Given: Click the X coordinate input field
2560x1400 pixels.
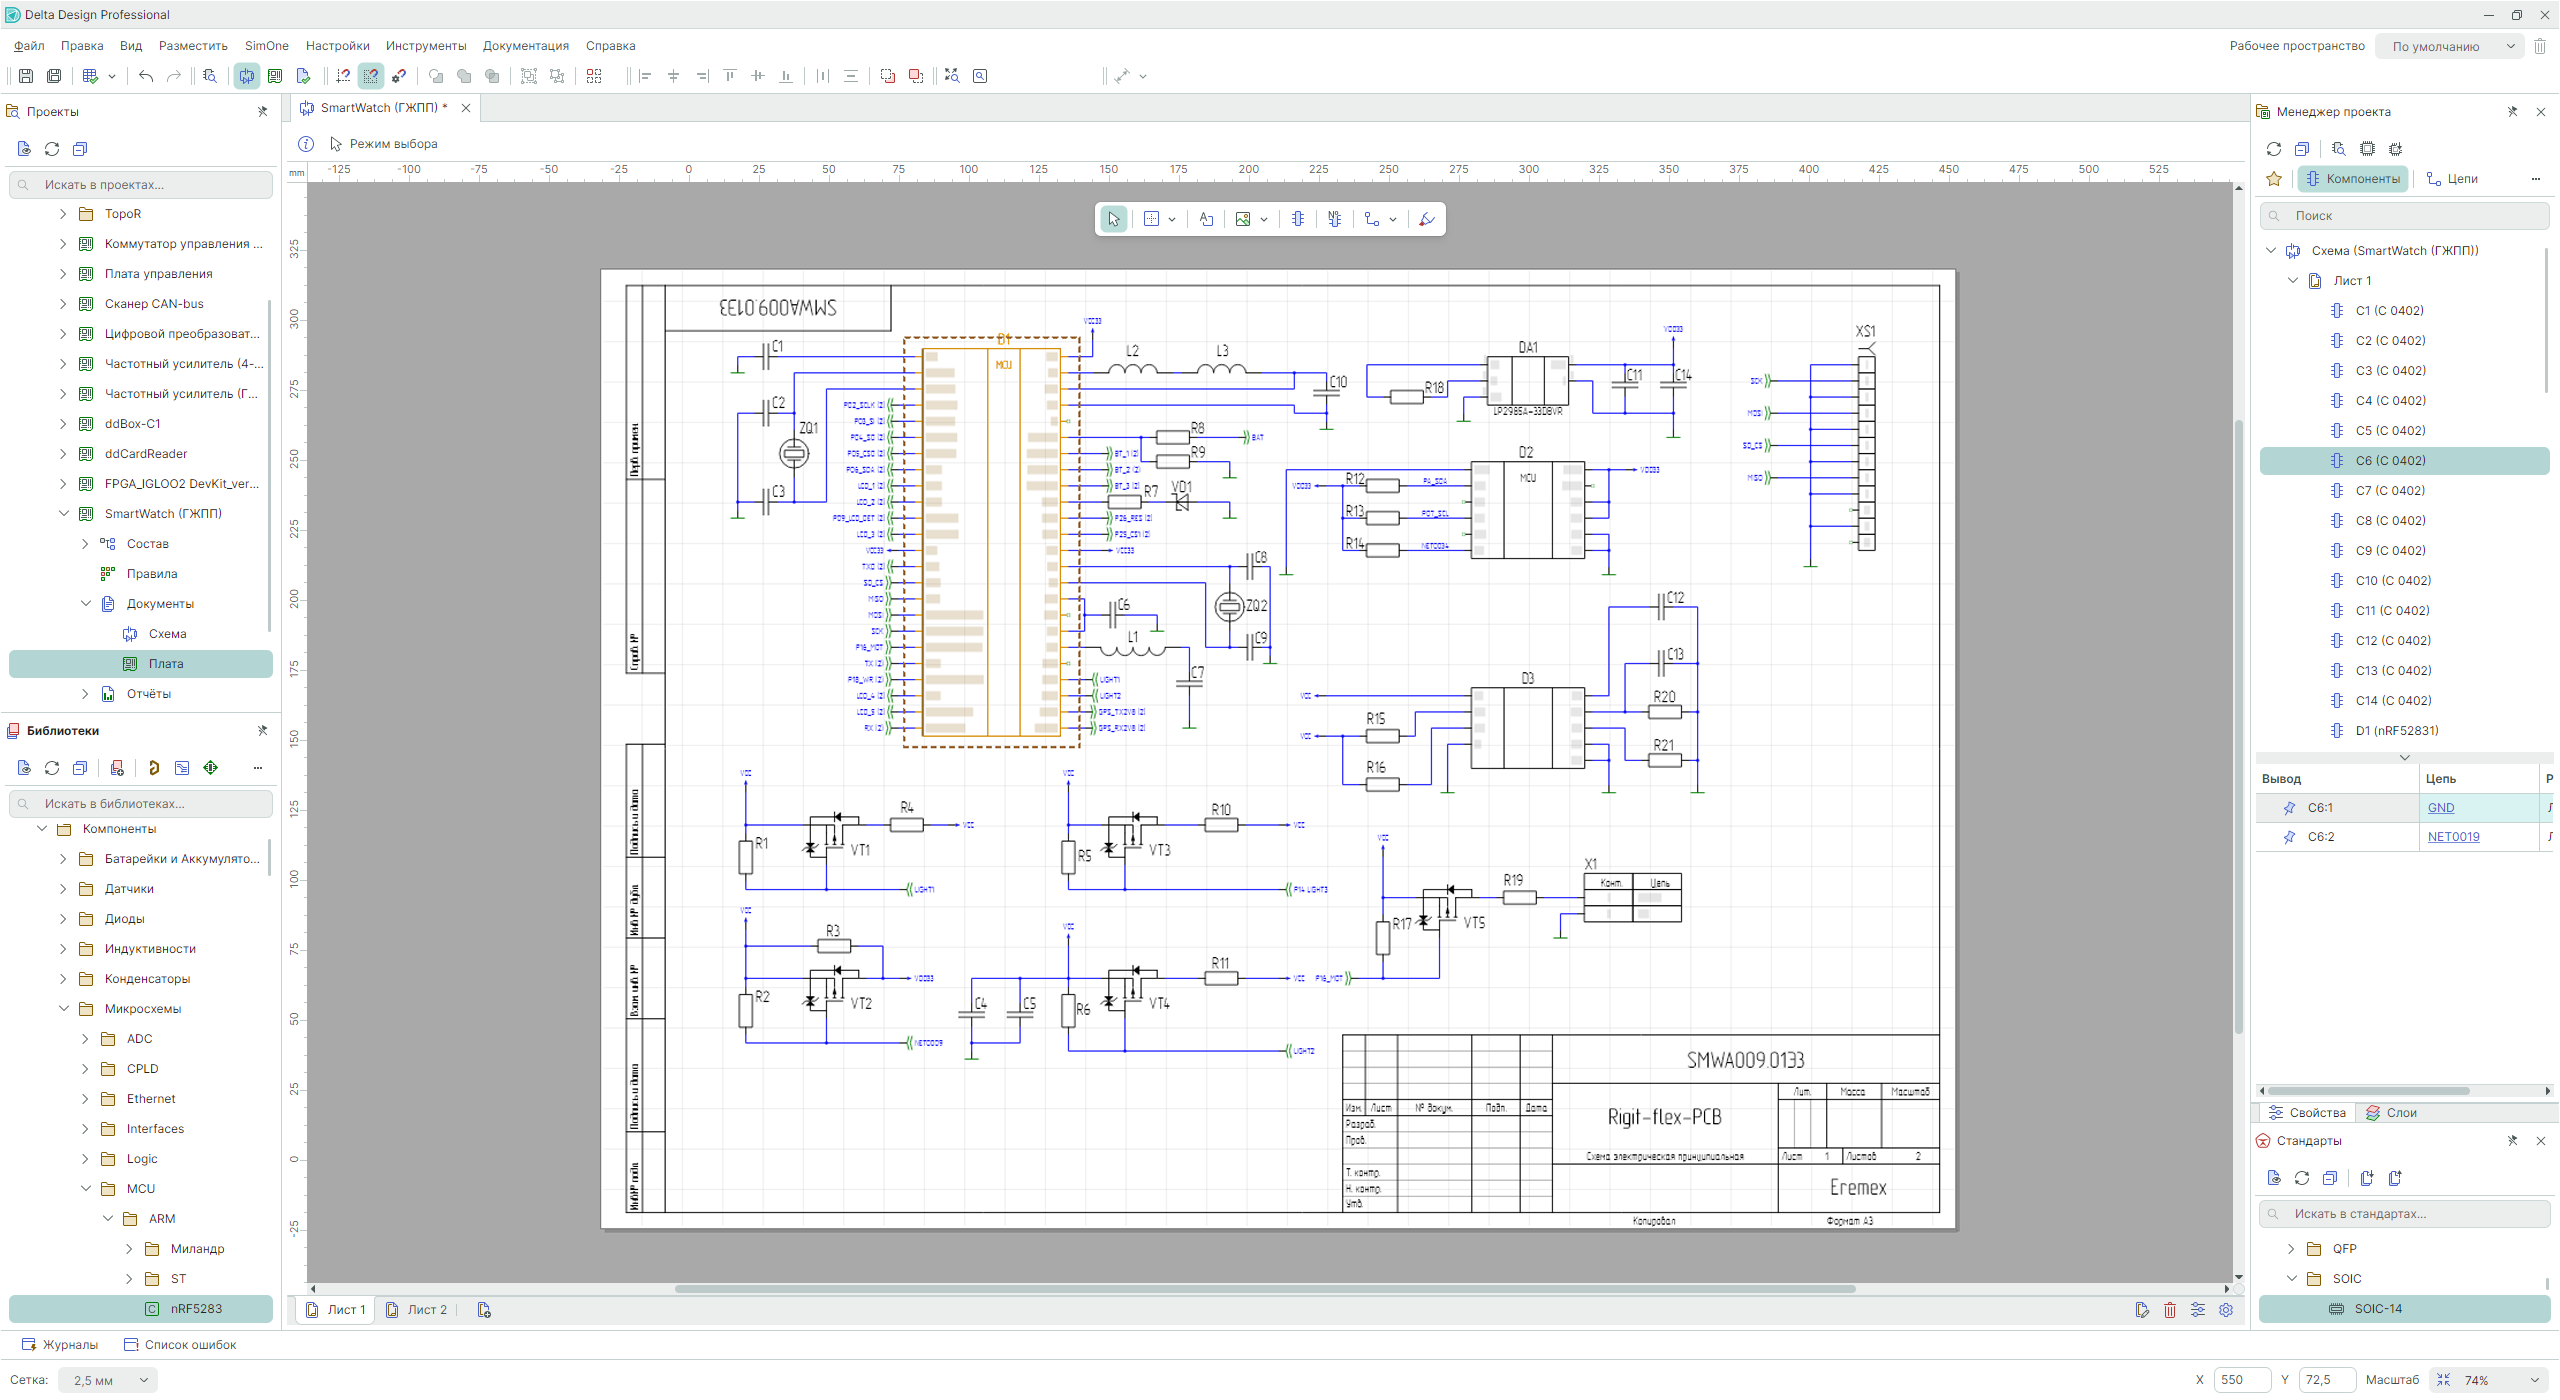Looking at the screenshot, I should (2241, 1380).
